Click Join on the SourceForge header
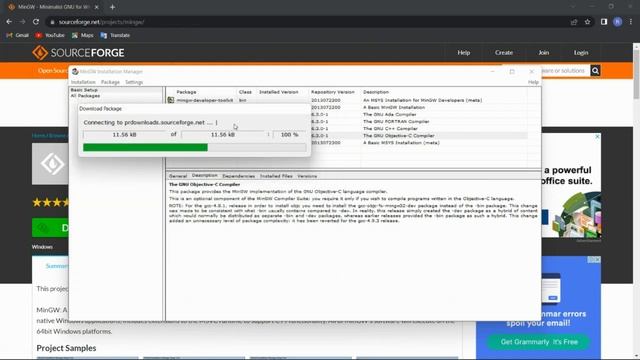640x360 pixels. (543, 53)
